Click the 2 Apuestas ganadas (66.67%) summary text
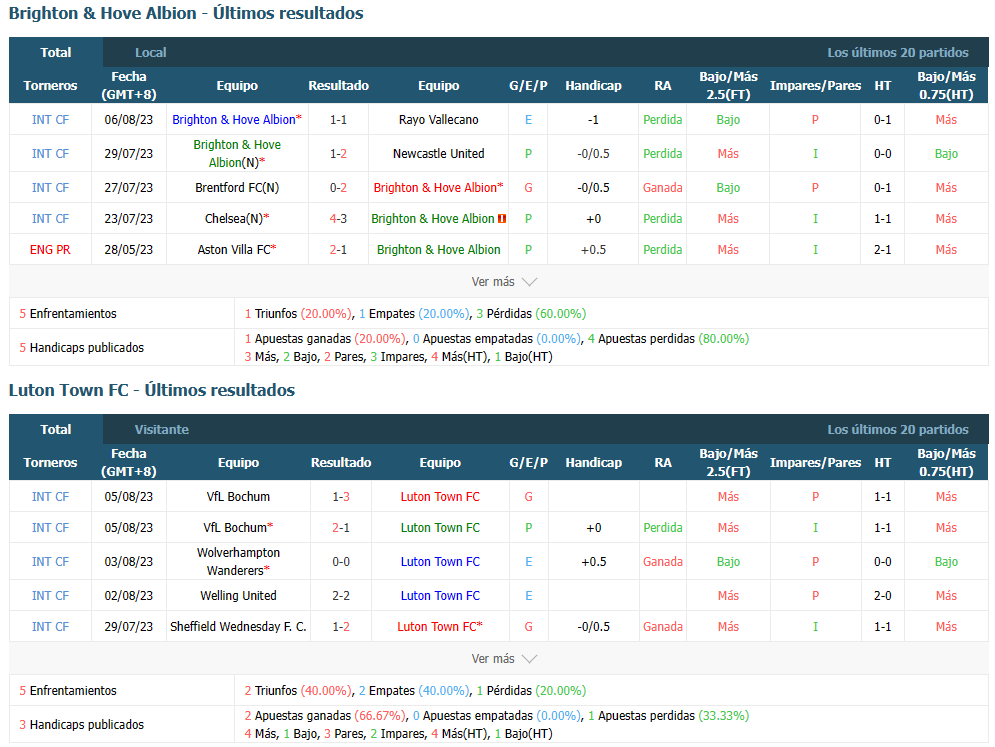 [324, 716]
